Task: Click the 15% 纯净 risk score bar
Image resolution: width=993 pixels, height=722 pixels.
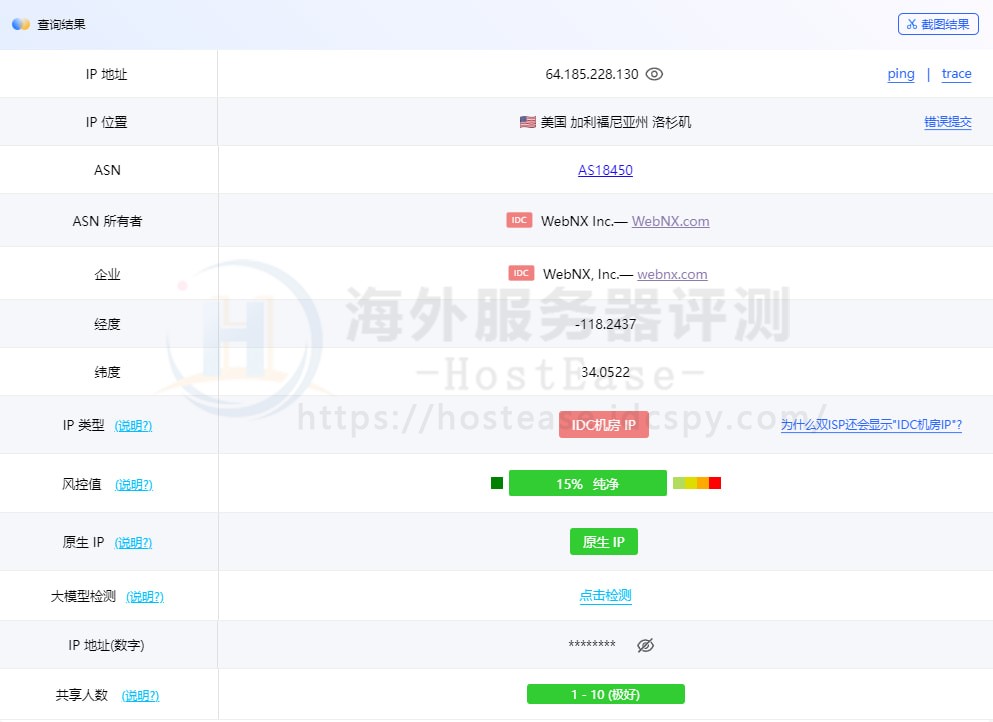Action: [587, 484]
